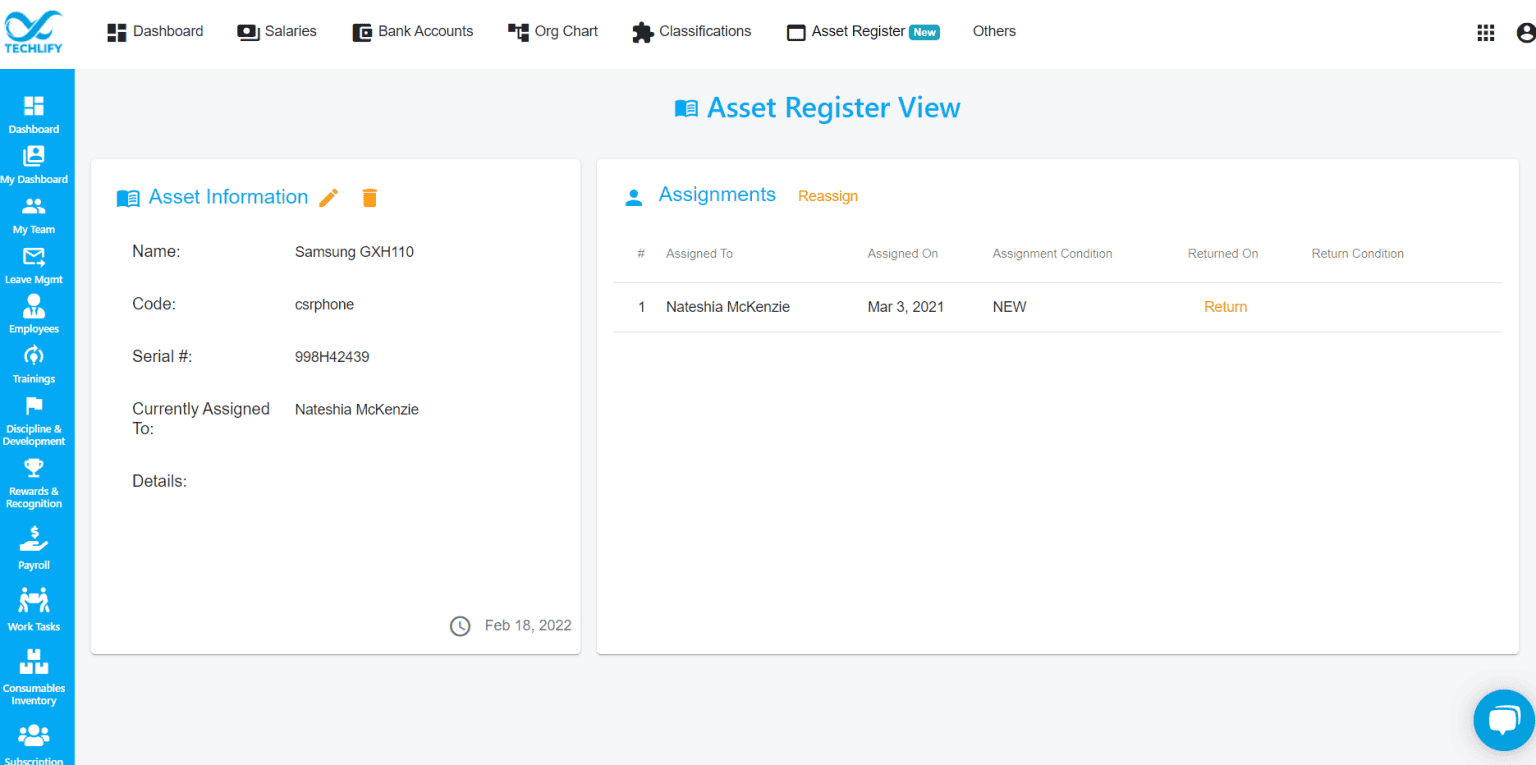
Task: Open the Others navigation menu
Action: (x=994, y=31)
